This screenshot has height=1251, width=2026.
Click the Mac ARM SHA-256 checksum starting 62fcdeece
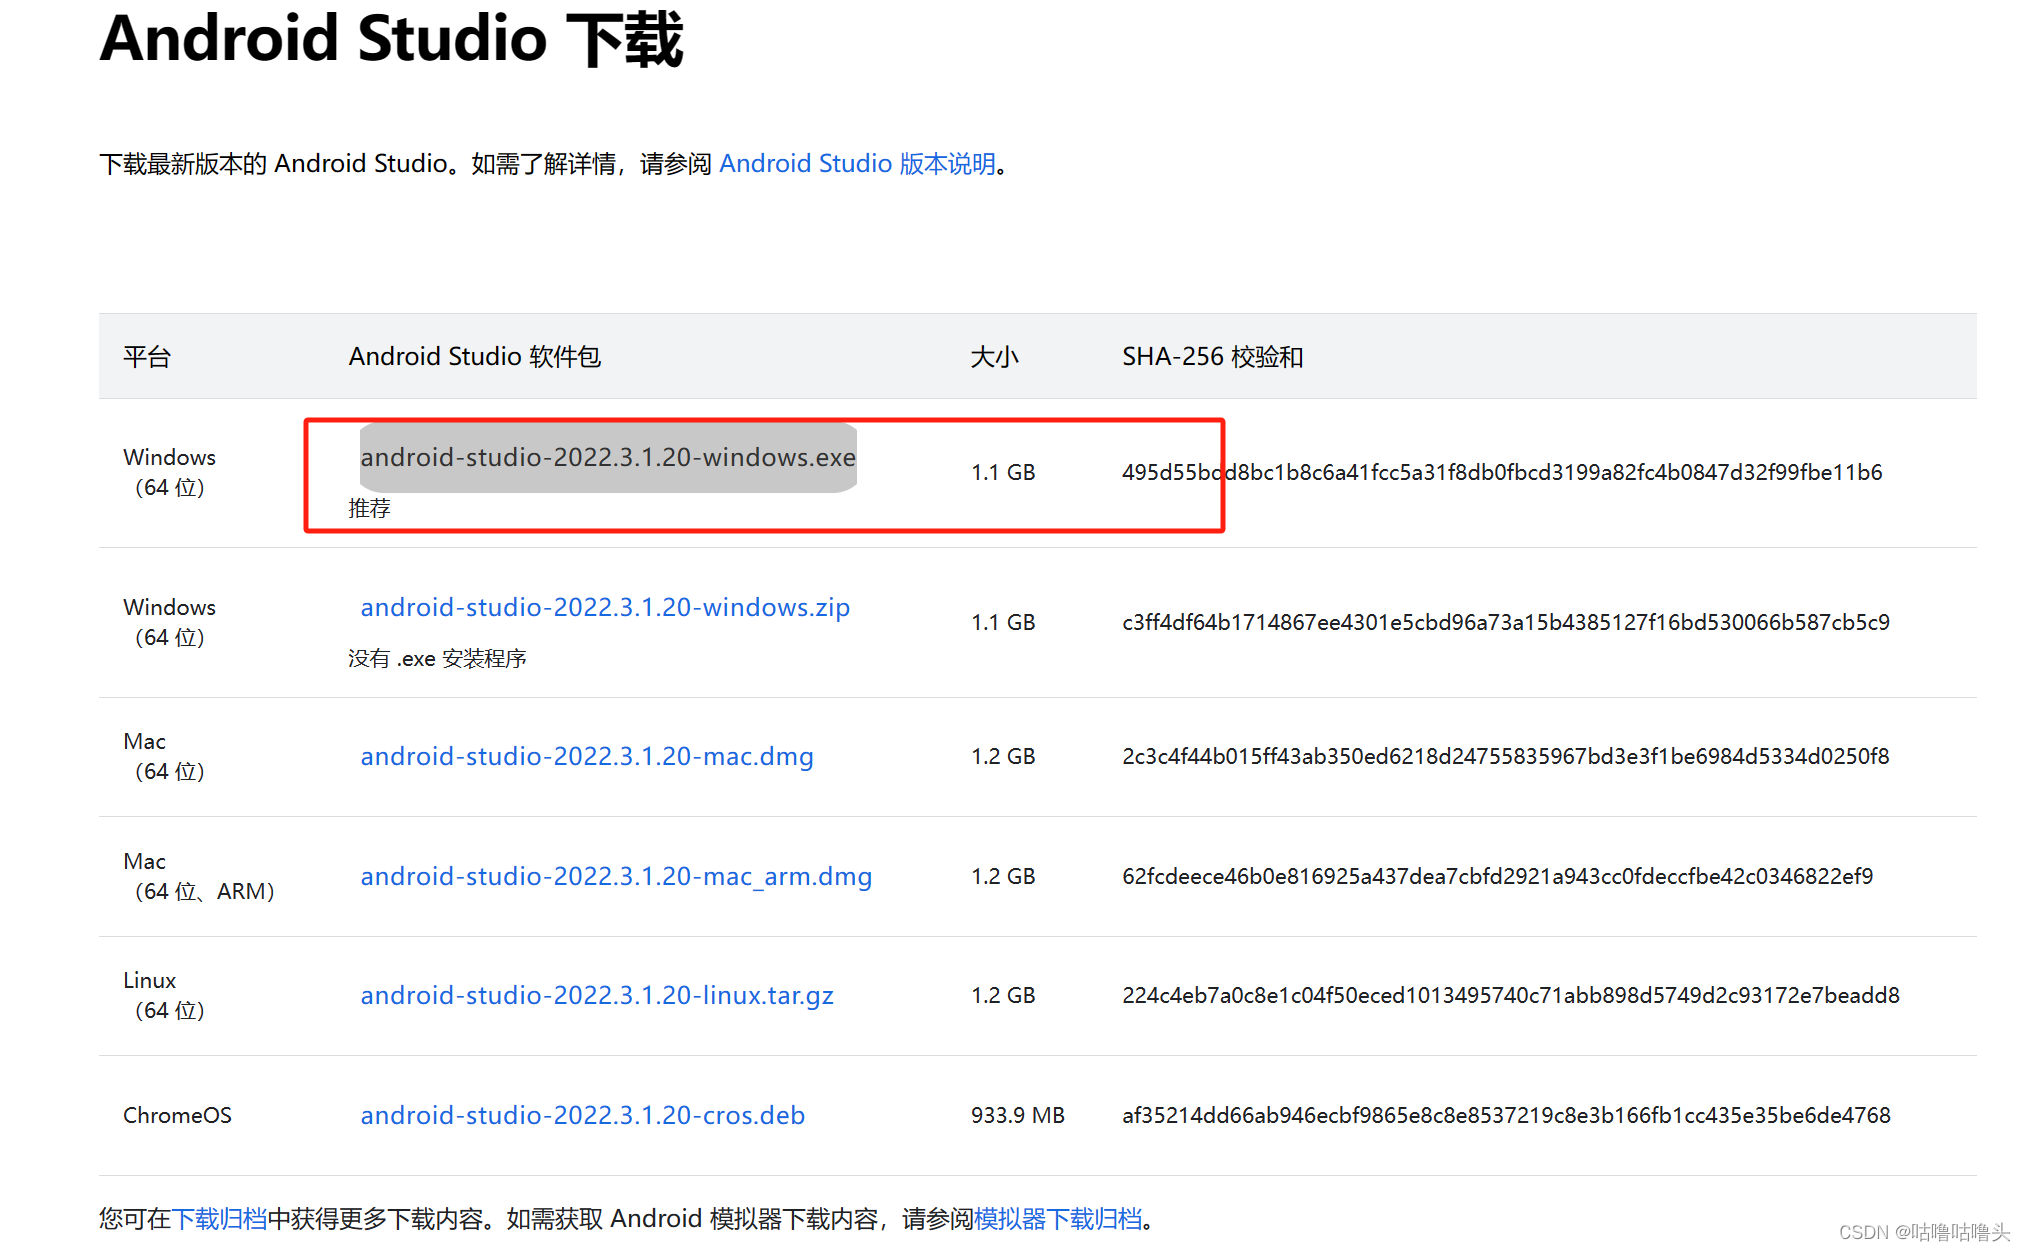pyautogui.click(x=1497, y=876)
